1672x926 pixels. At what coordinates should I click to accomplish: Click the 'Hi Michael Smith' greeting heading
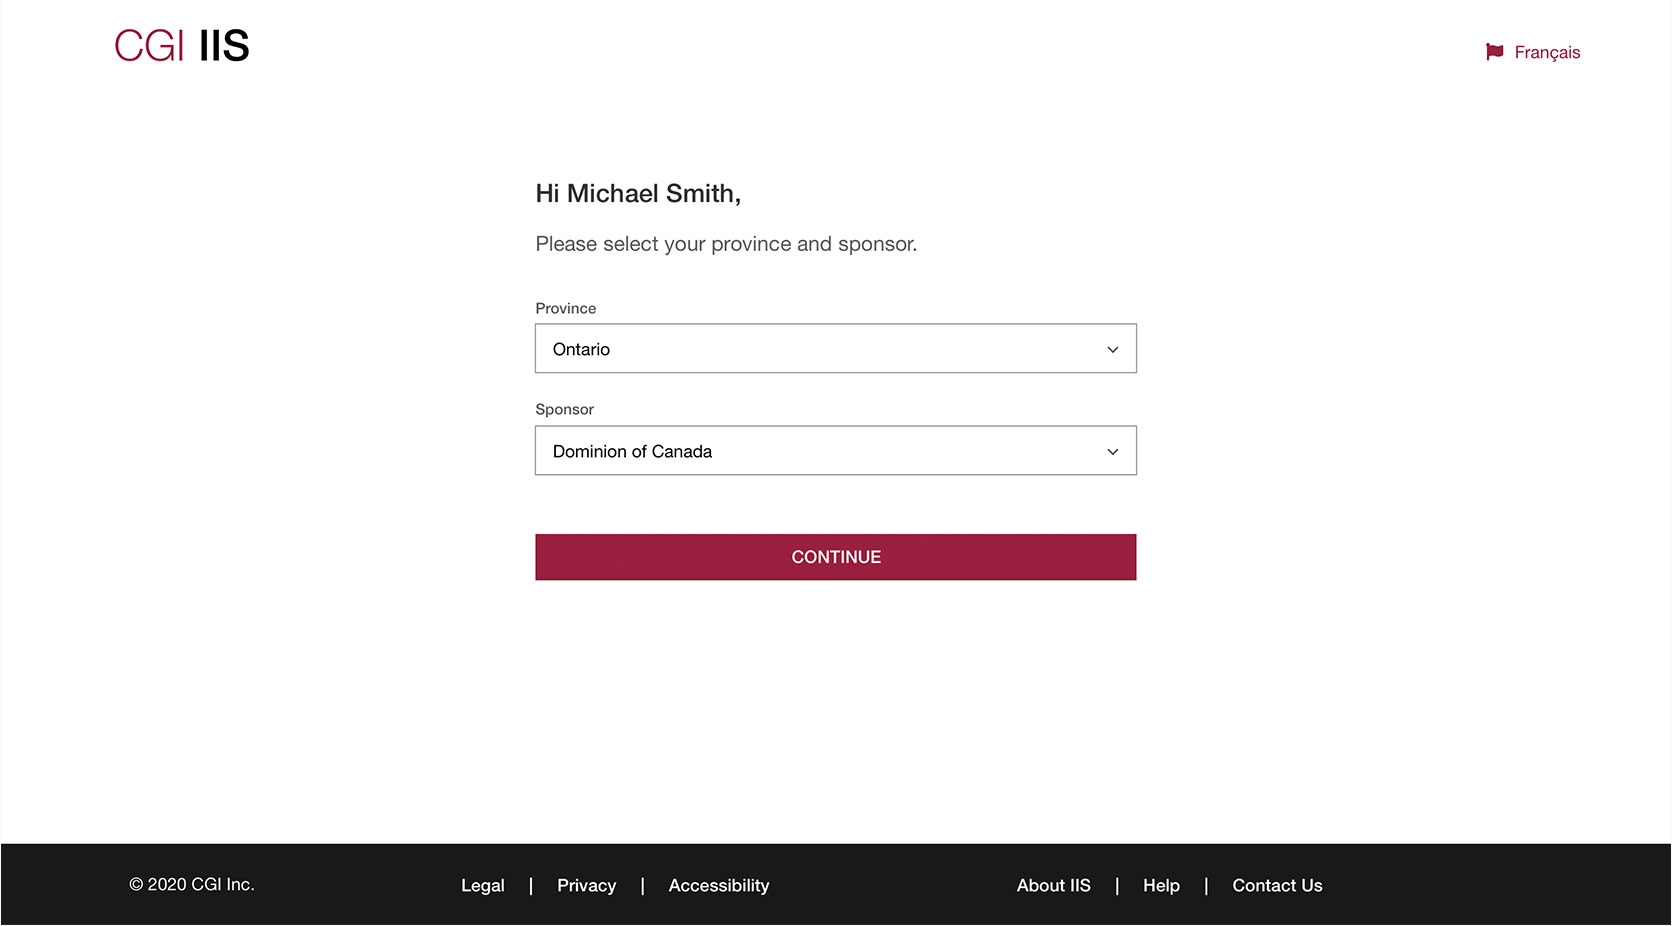click(638, 193)
